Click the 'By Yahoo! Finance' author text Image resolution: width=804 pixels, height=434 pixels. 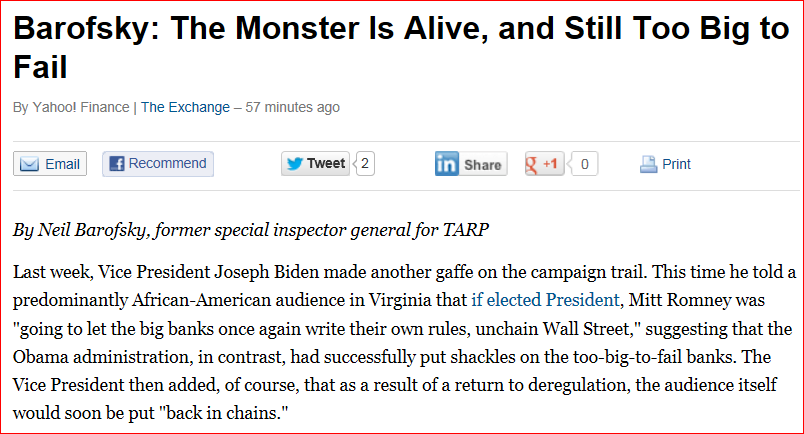(x=71, y=107)
